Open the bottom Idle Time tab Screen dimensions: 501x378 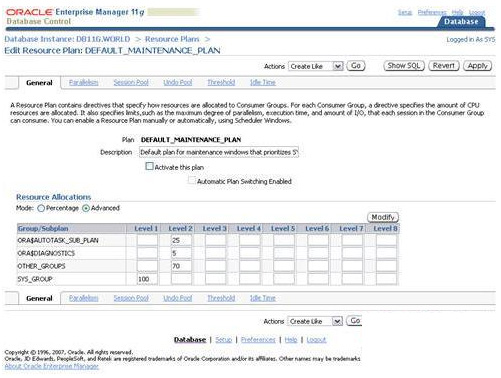[x=263, y=298]
